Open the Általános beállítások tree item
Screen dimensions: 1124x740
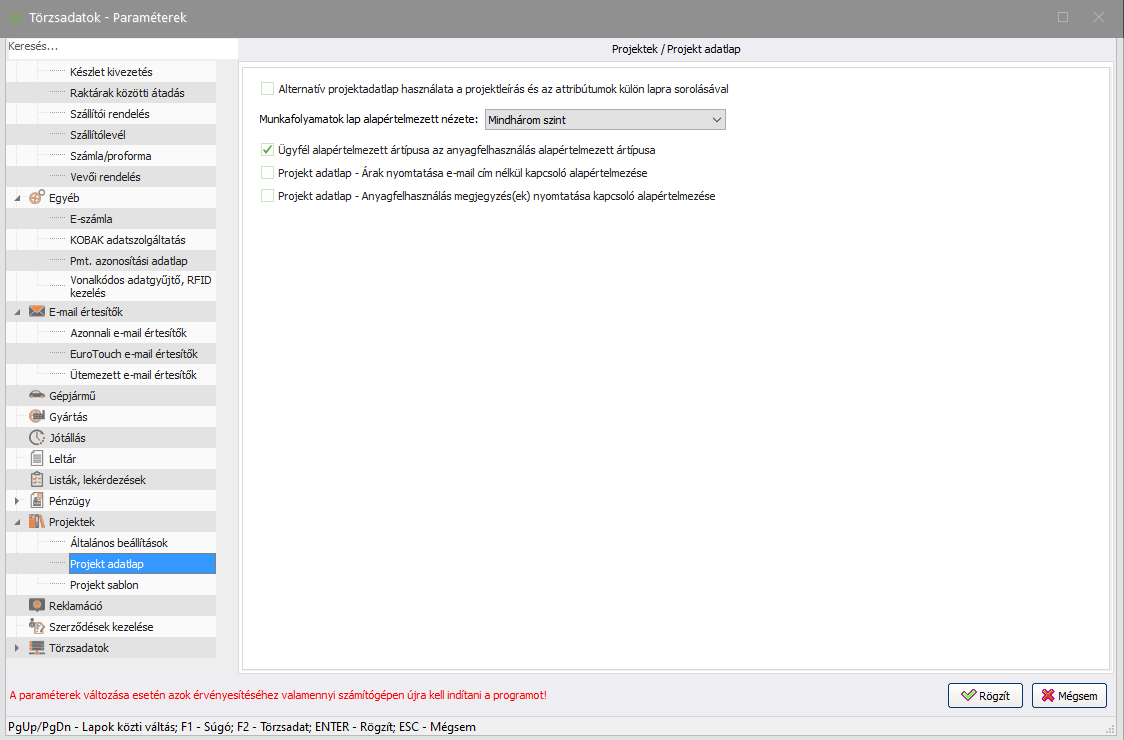[118, 543]
